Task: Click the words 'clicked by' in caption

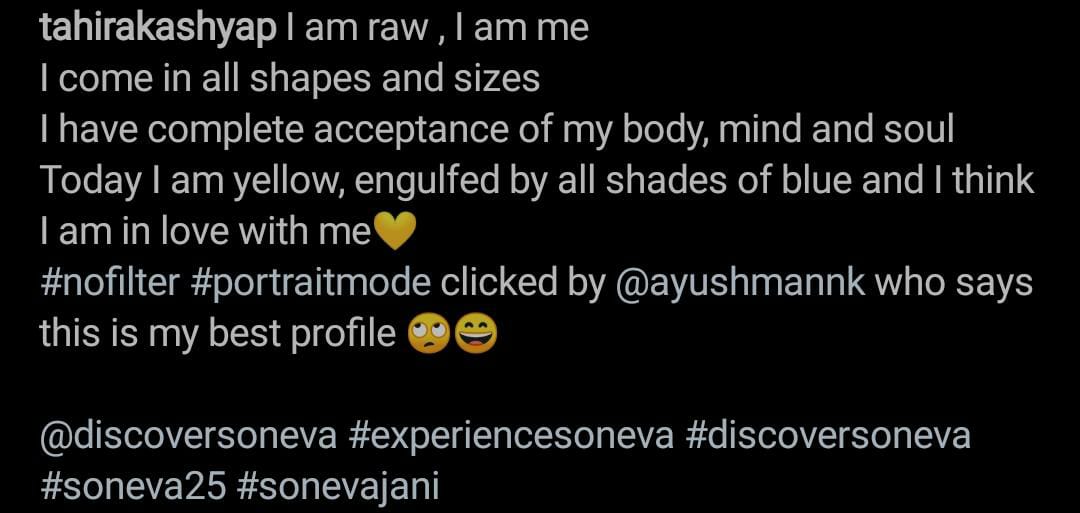Action: click(x=522, y=284)
